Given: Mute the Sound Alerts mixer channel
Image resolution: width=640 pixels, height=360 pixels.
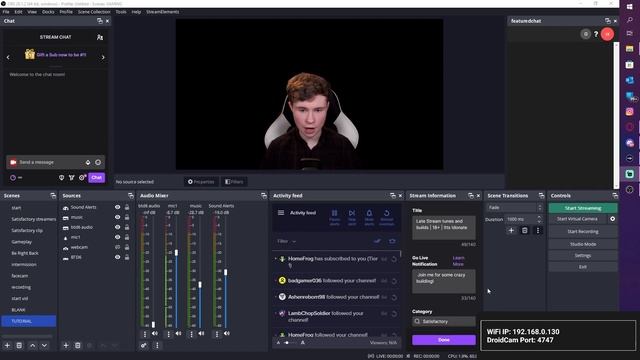Looking at the screenshot, I should click(227, 333).
